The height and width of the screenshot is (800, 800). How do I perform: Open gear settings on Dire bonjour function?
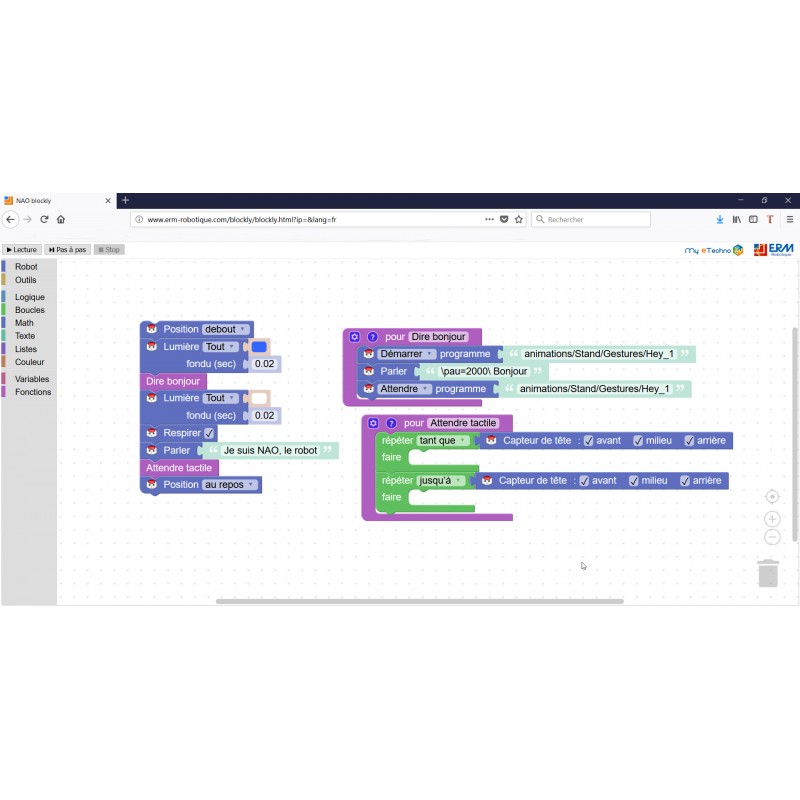pos(354,337)
